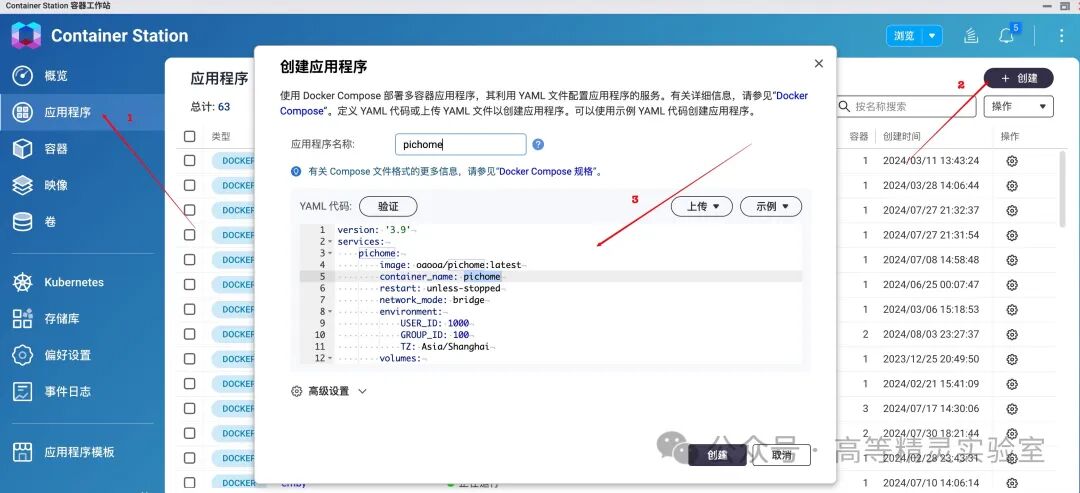The height and width of the screenshot is (493, 1080).
Task: Toggle the select-all checkbox in table header
Action: pos(190,136)
